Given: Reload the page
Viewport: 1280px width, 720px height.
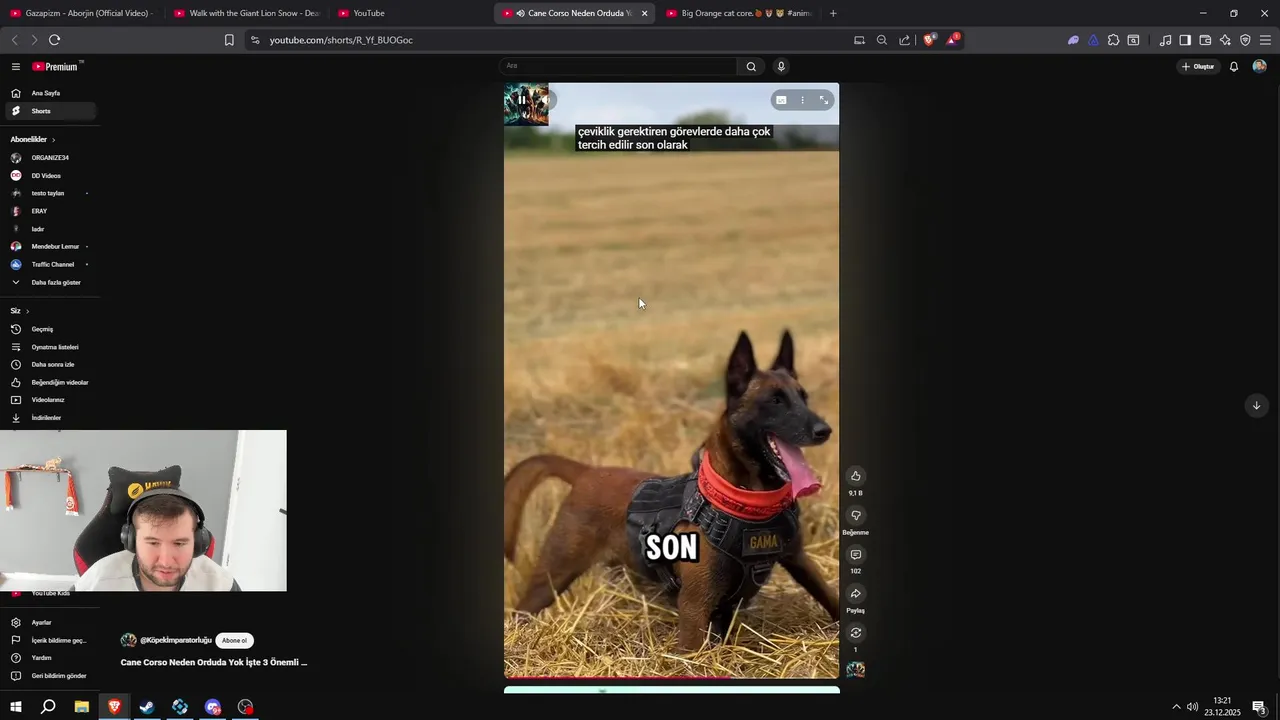Looking at the screenshot, I should tap(54, 40).
